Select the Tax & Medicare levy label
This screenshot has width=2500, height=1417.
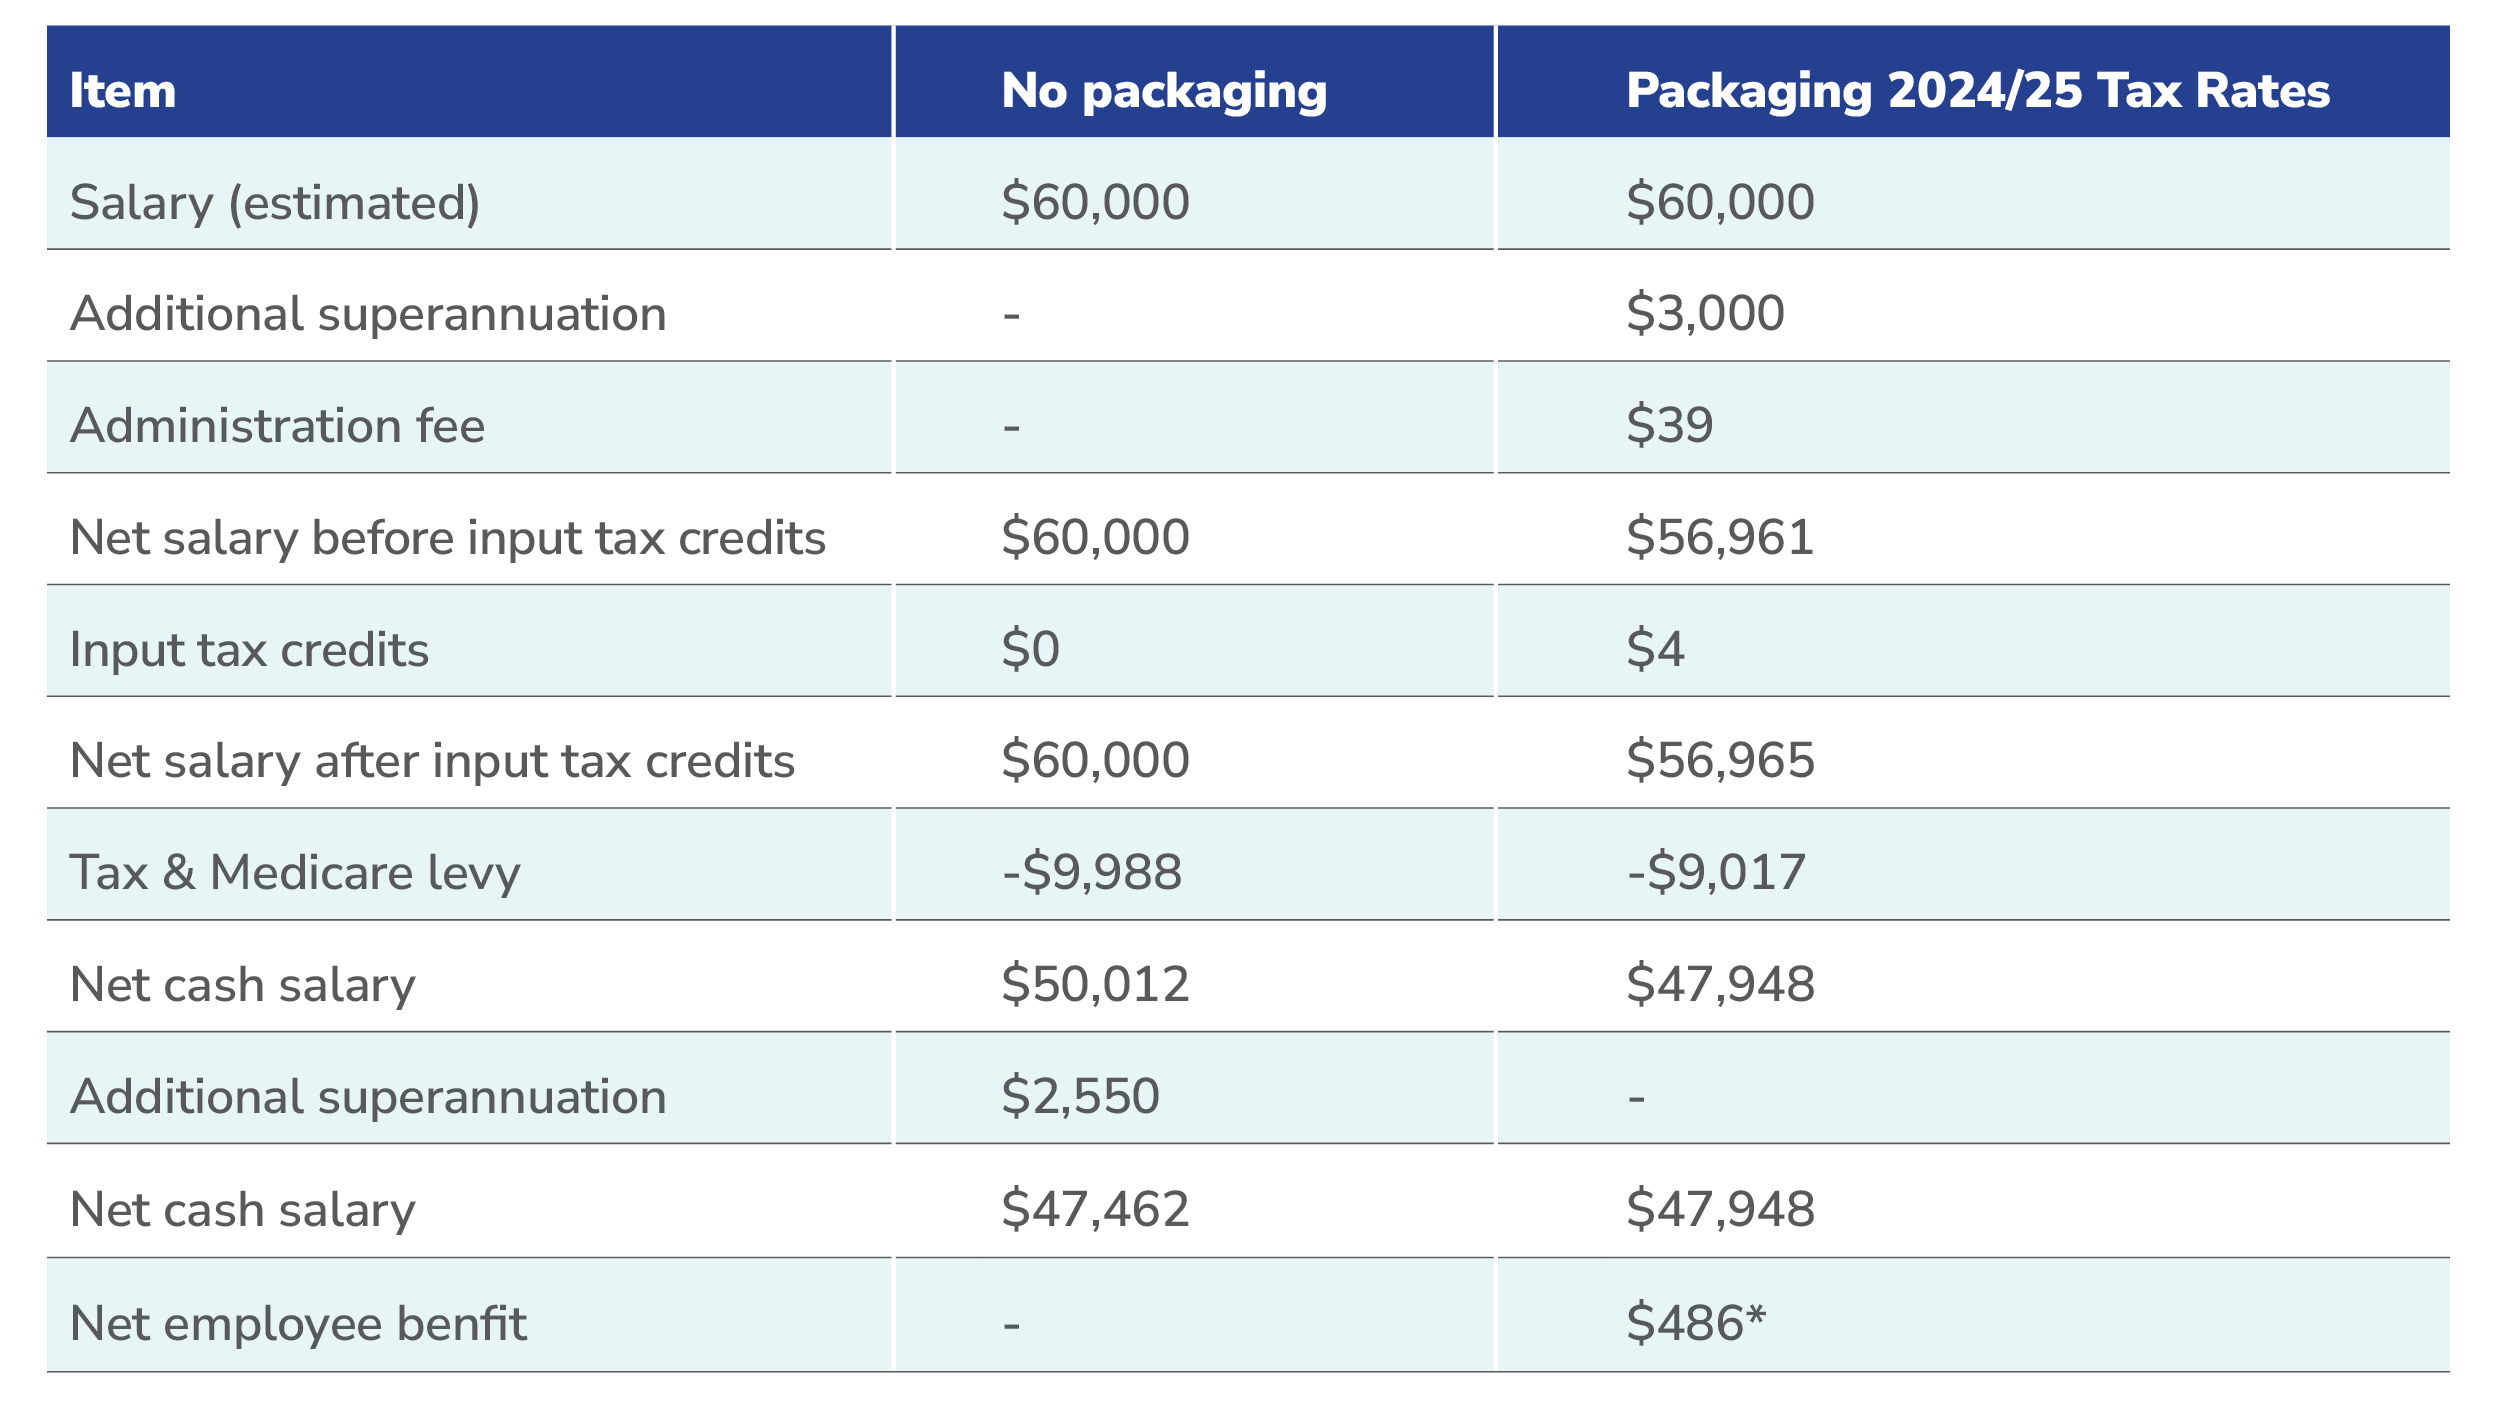click(295, 872)
